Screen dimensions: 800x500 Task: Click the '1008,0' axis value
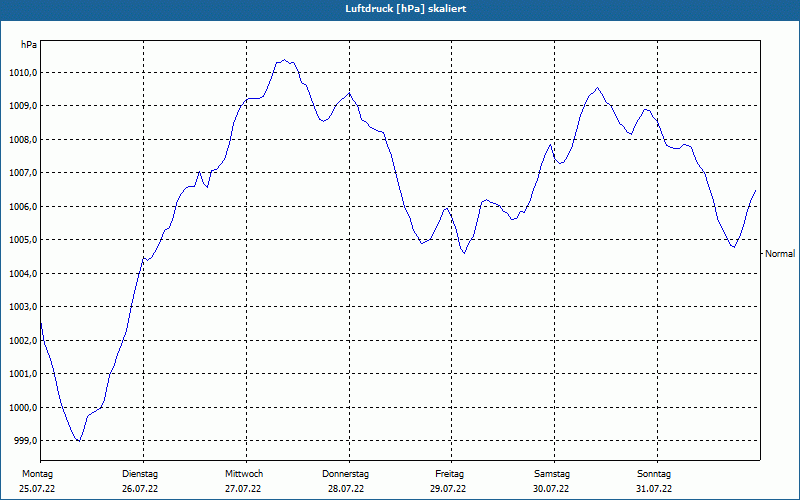coord(23,140)
